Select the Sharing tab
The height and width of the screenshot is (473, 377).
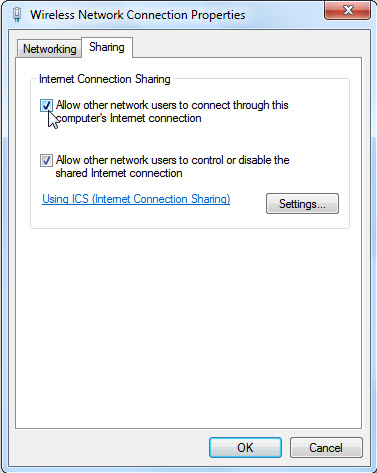coord(107,48)
